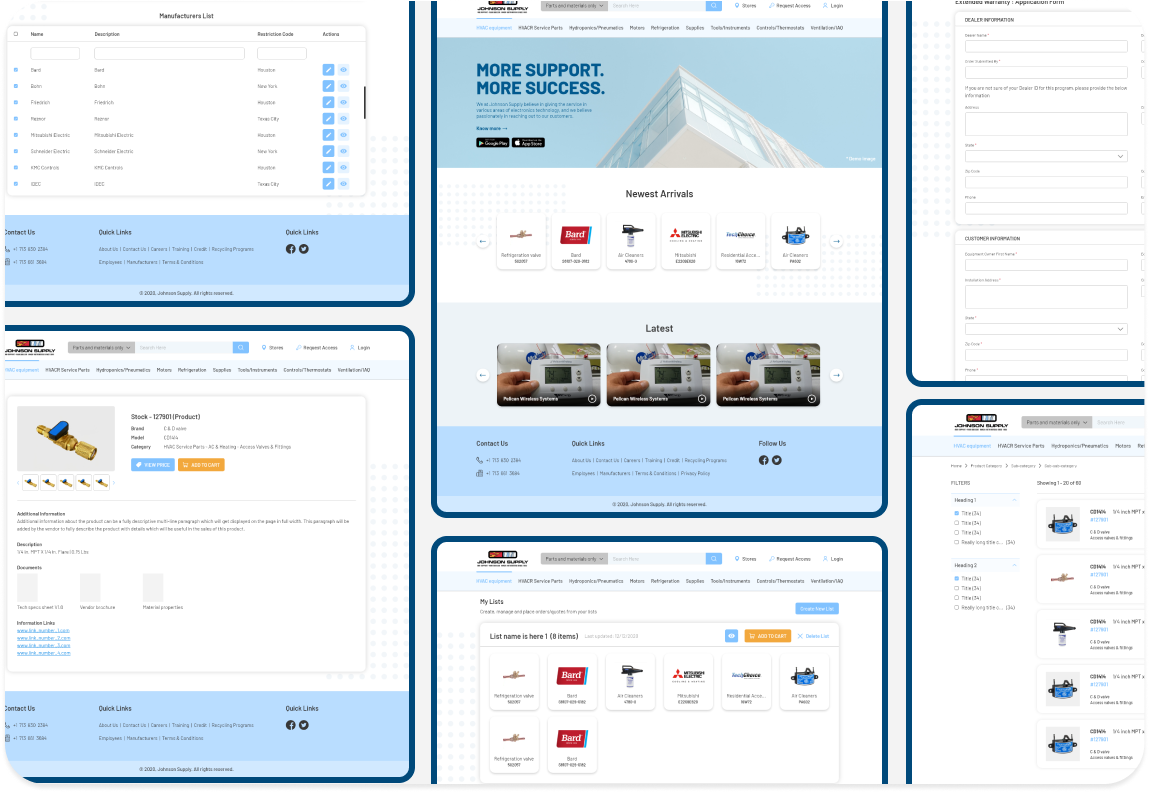Click search magnifier button on product detail page
The width and height of the screenshot is (1150, 793).
[241, 348]
